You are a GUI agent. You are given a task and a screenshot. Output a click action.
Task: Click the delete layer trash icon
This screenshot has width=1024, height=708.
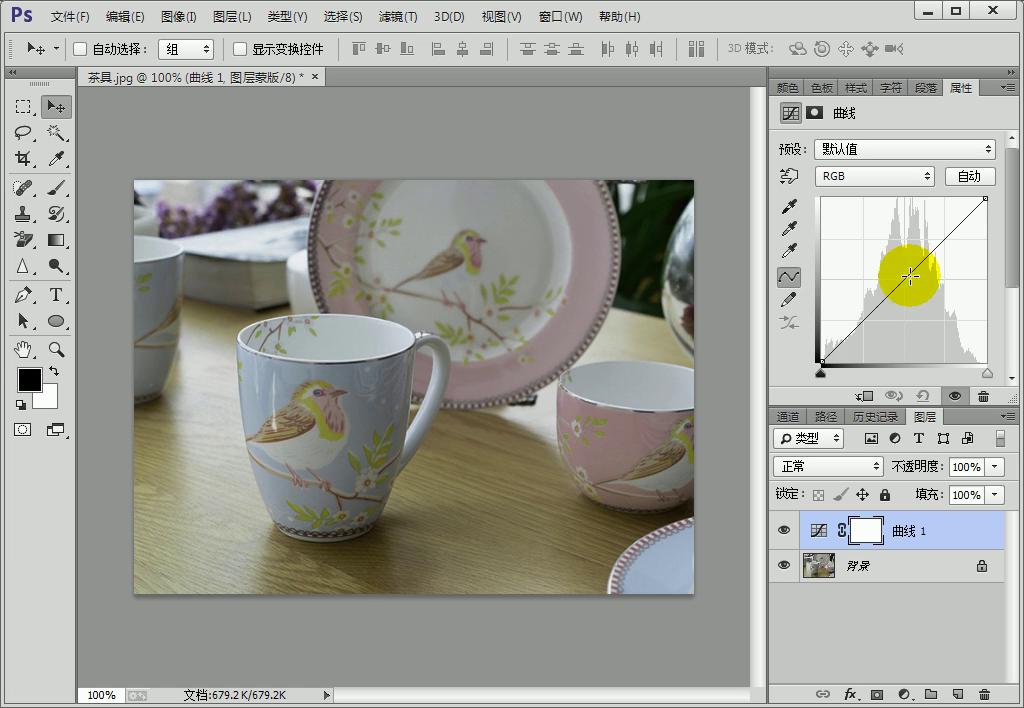(x=984, y=694)
